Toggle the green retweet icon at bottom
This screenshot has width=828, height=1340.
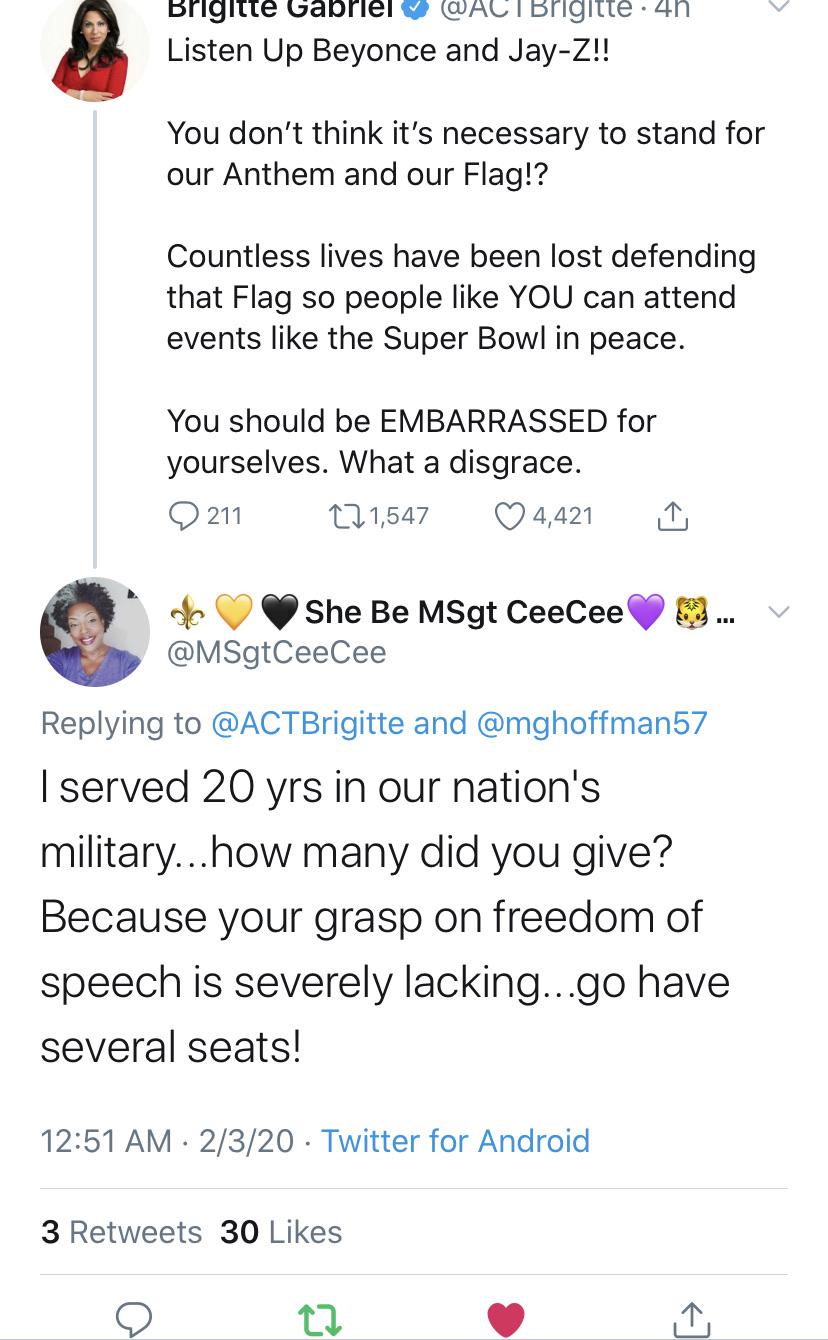click(x=321, y=1319)
